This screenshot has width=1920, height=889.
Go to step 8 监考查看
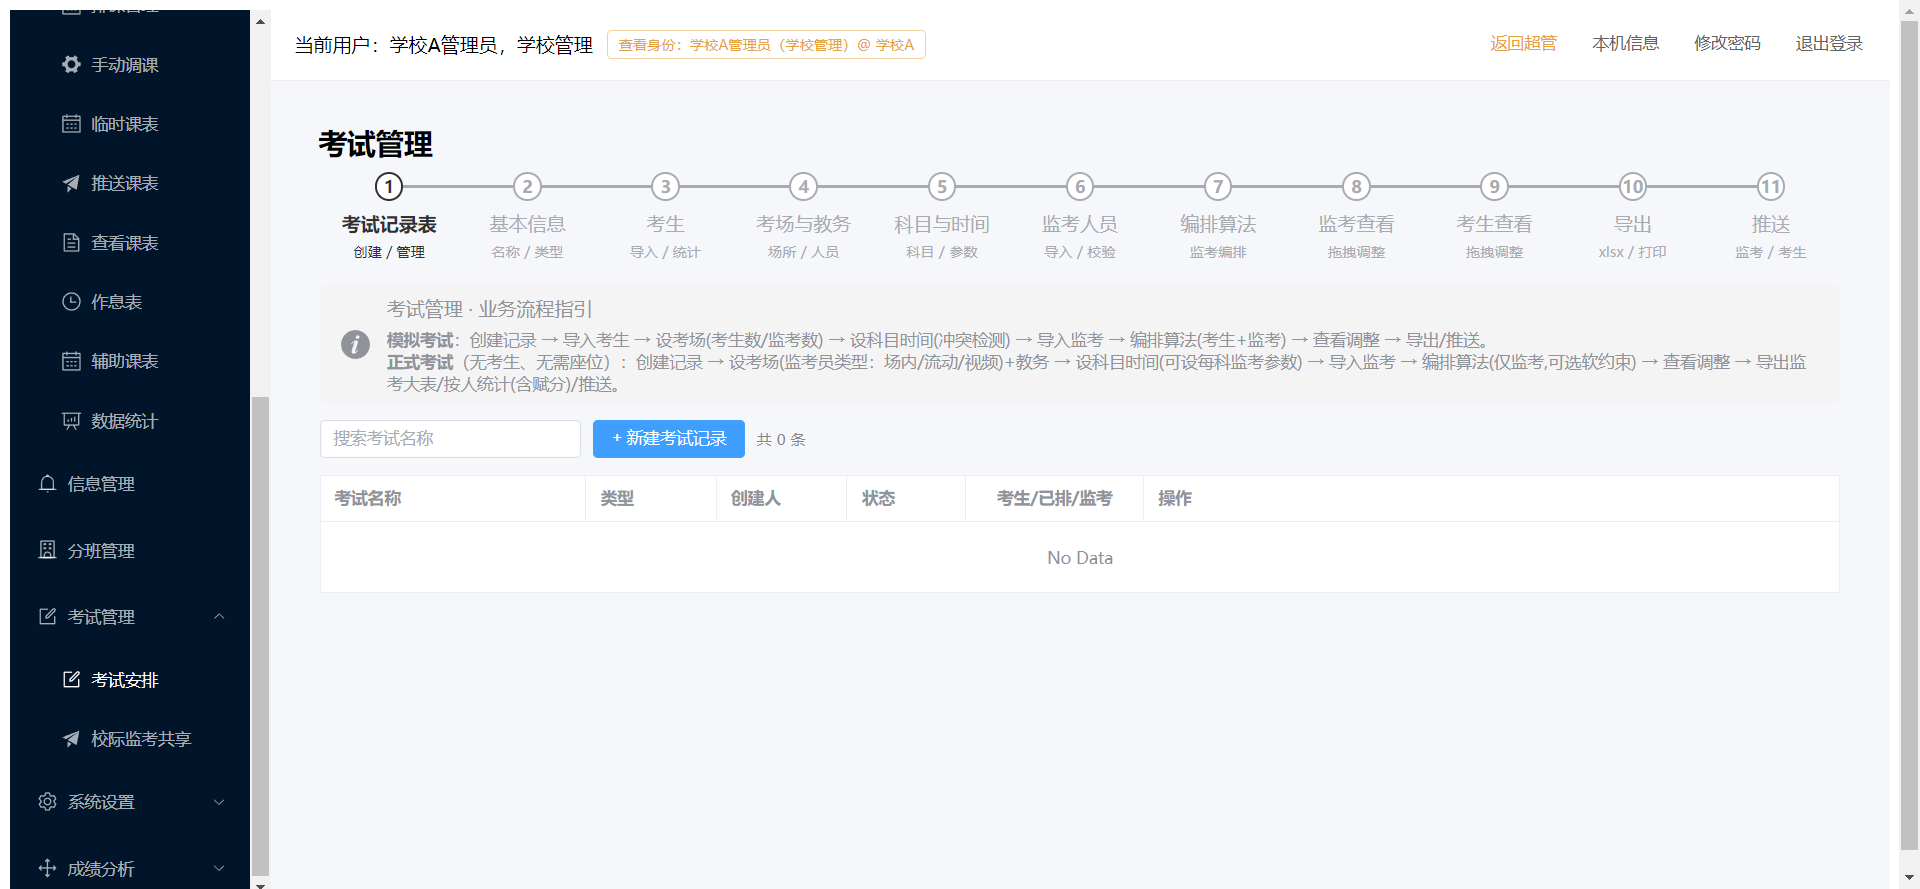1356,216
